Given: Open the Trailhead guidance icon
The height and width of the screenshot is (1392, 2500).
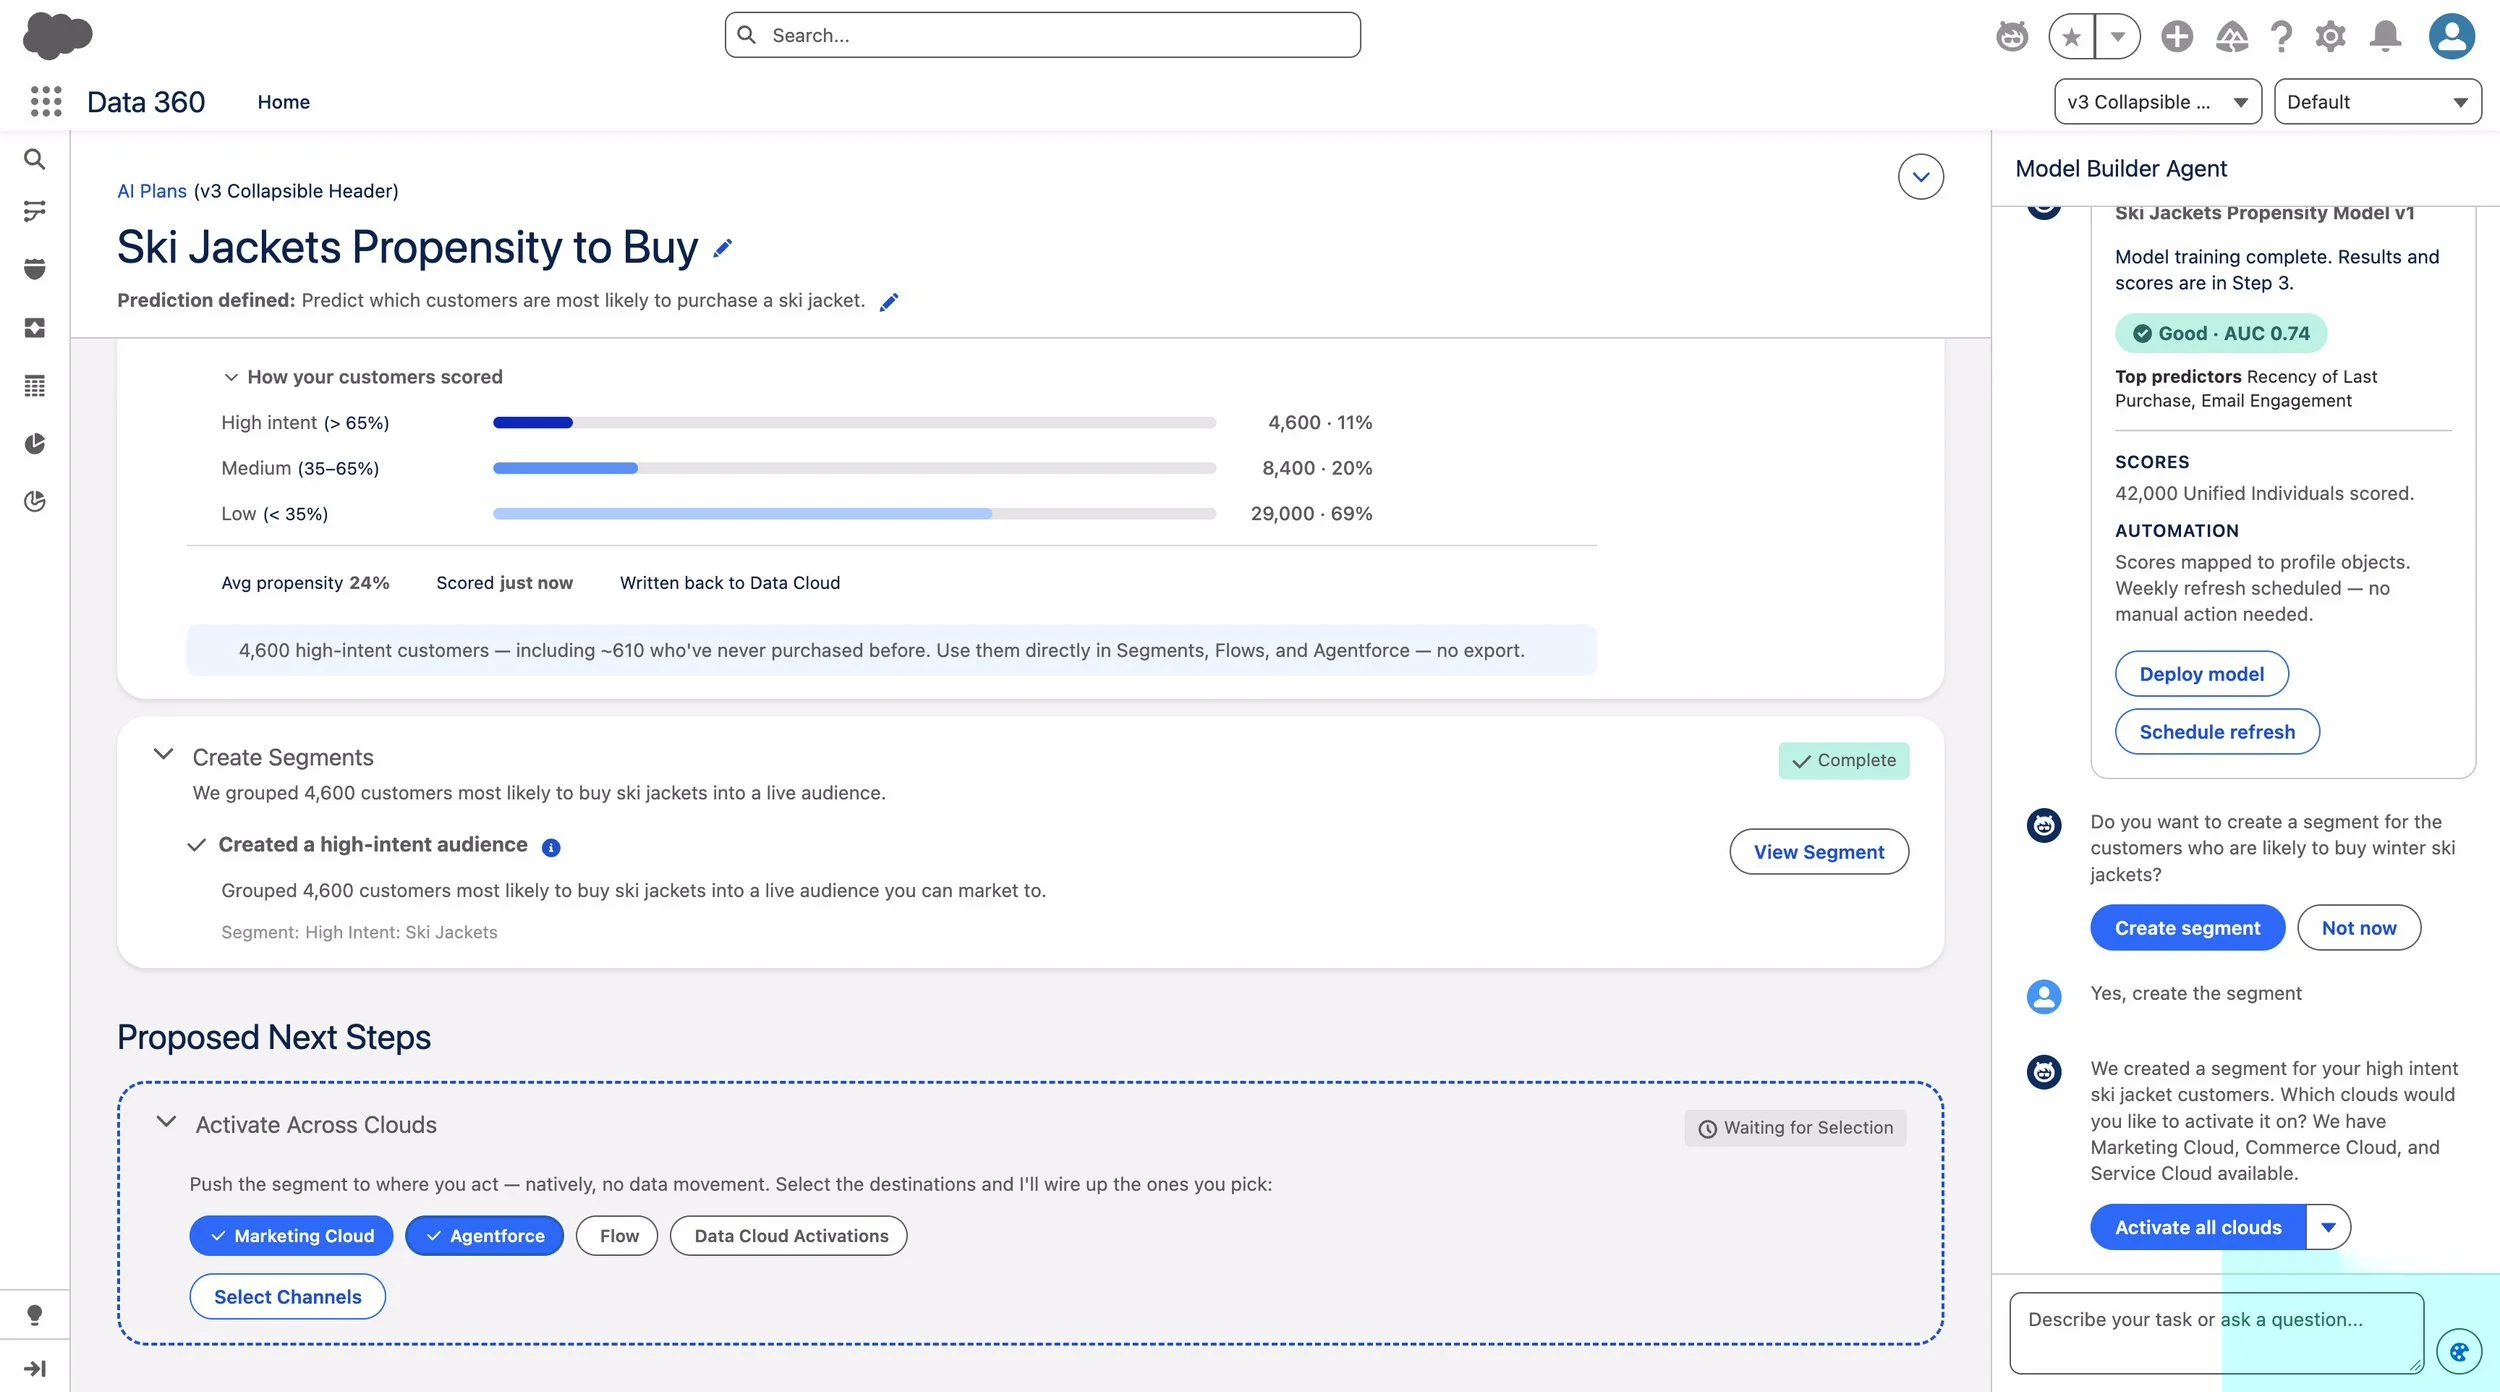Looking at the screenshot, I should click(x=2231, y=36).
